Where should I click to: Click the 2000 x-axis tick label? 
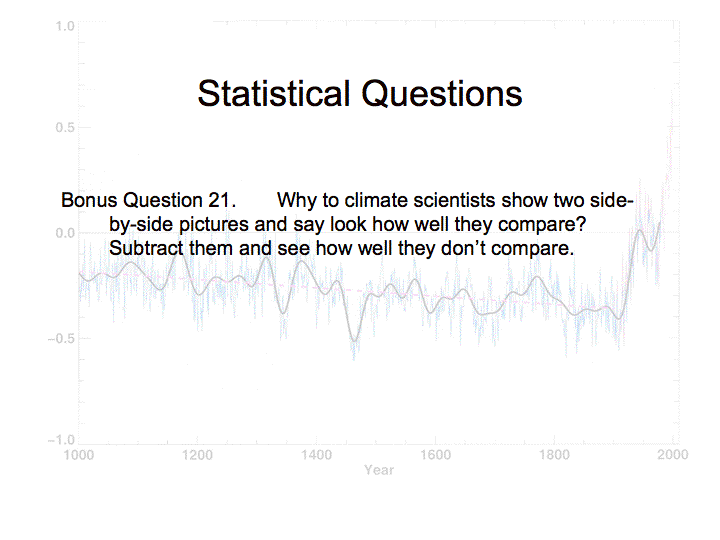tap(672, 454)
